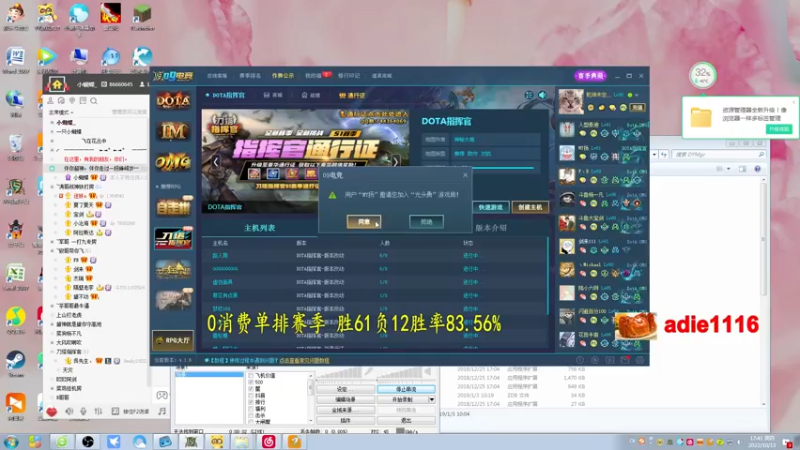Show previous banner with left arrow
The height and width of the screenshot is (450, 800).
point(216,162)
